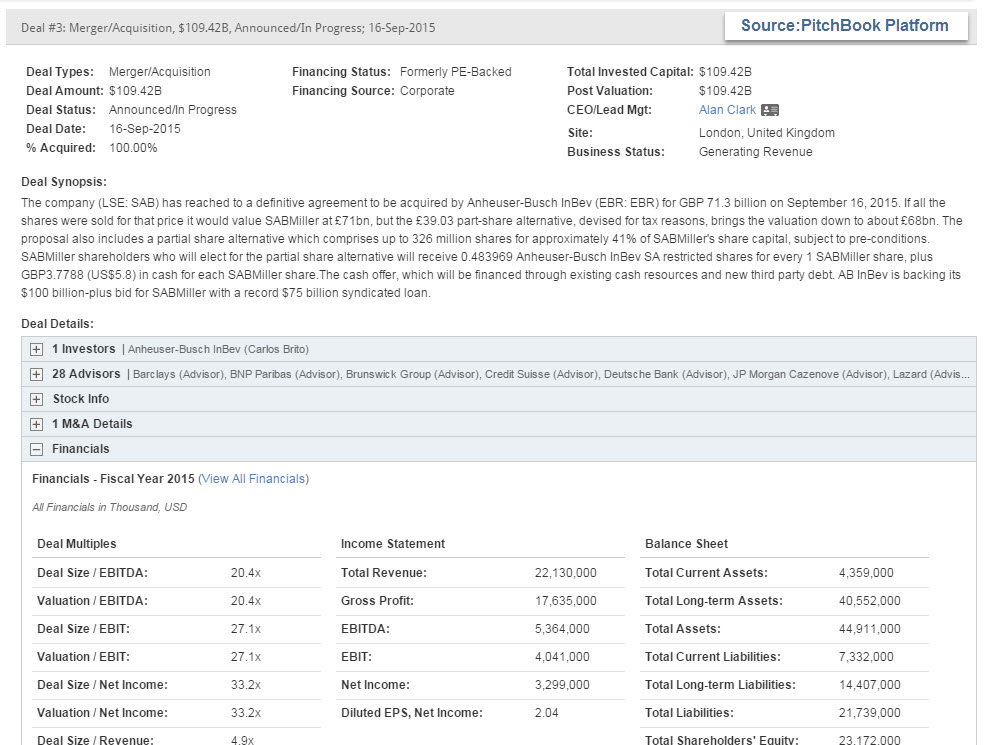Expand the Stock Info section
This screenshot has height=745, width=984.
(x=36, y=400)
